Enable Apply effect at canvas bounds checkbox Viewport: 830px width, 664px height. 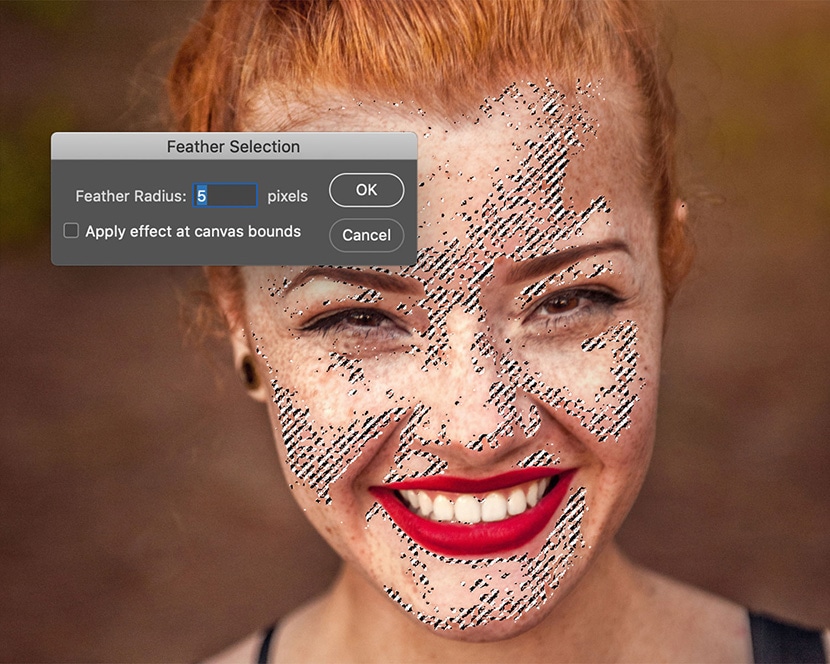click(71, 231)
